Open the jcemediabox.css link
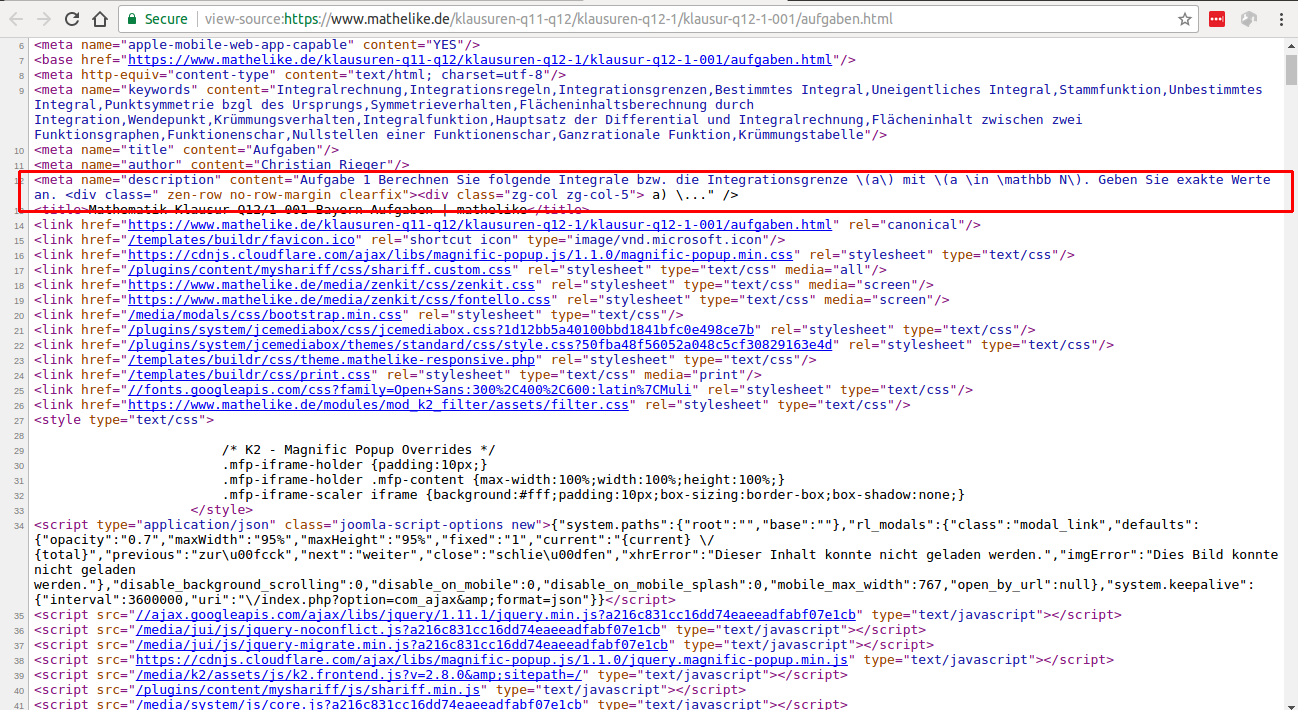Viewport: 1298px width, 710px height. tap(441, 330)
